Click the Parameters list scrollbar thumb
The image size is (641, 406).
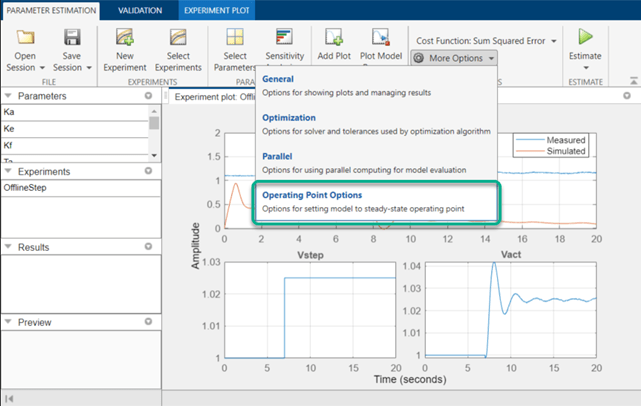coord(154,123)
